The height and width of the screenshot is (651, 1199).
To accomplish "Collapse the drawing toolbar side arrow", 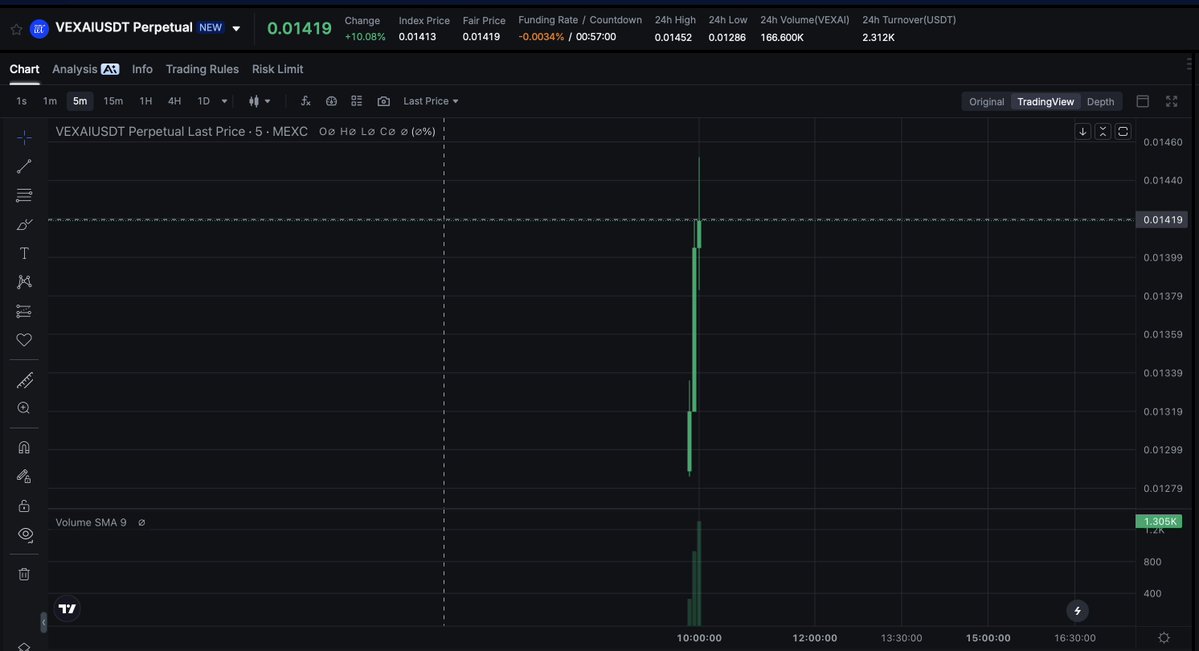I will click(44, 623).
